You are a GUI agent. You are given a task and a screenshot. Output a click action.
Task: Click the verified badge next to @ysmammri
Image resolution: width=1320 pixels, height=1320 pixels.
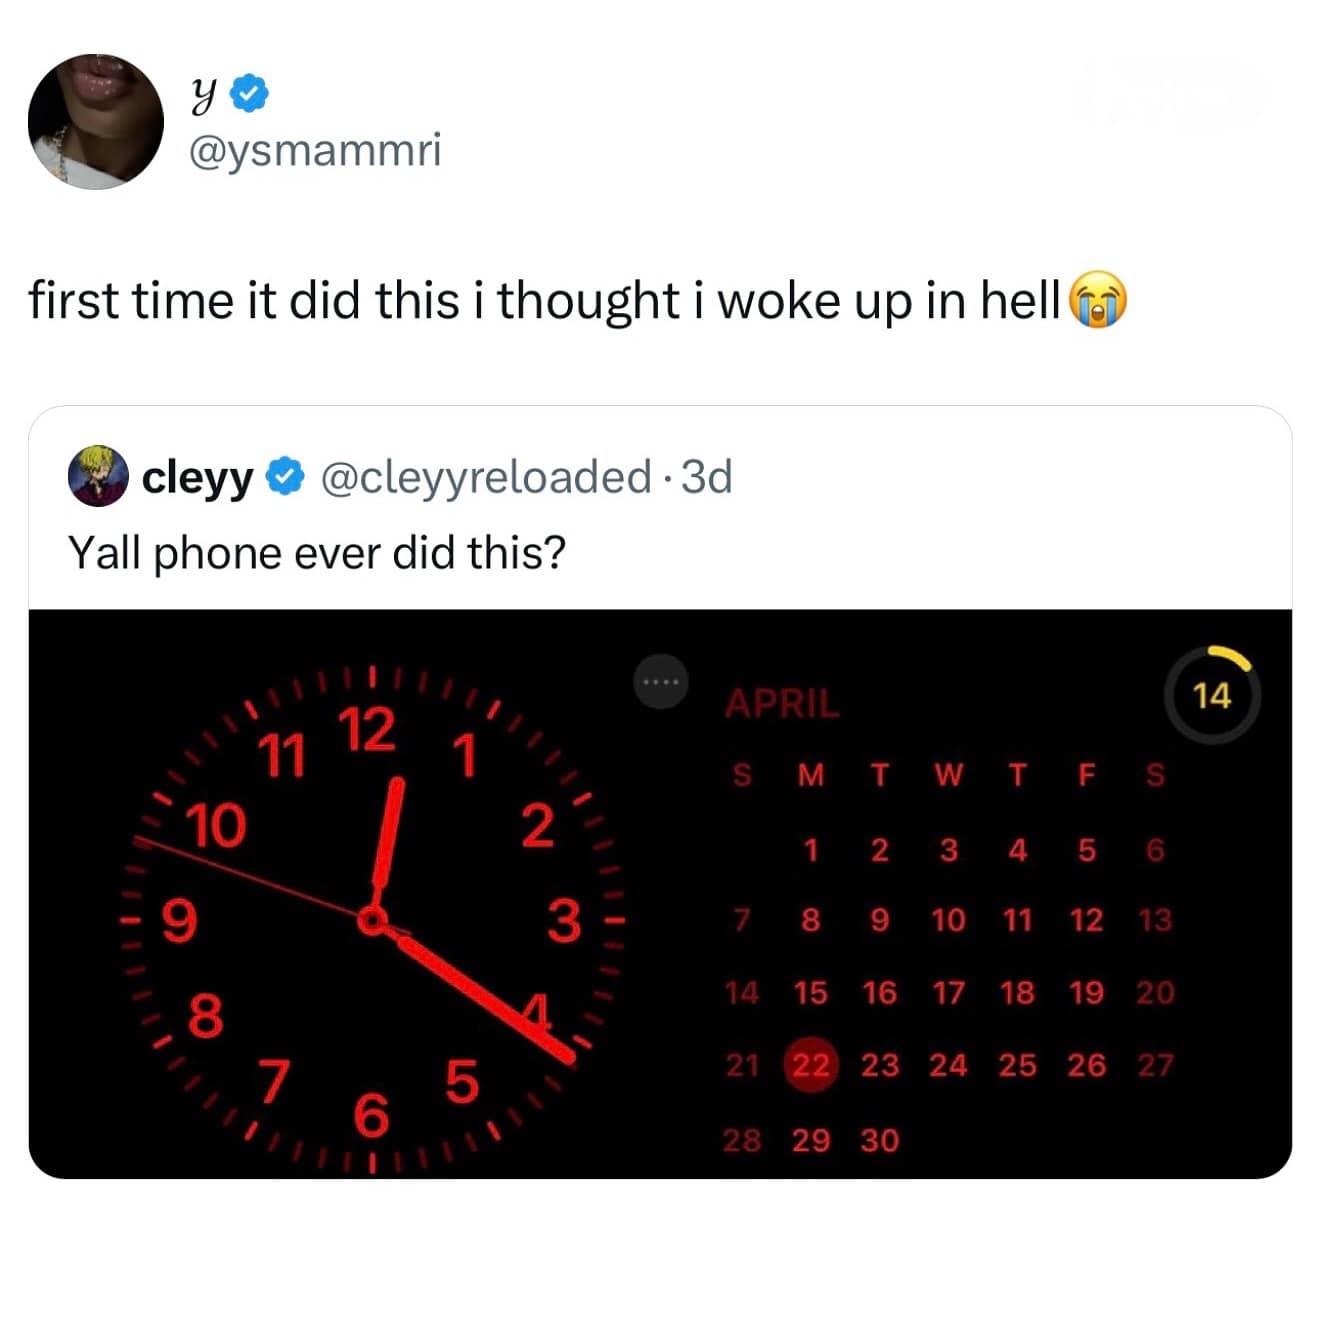[248, 94]
